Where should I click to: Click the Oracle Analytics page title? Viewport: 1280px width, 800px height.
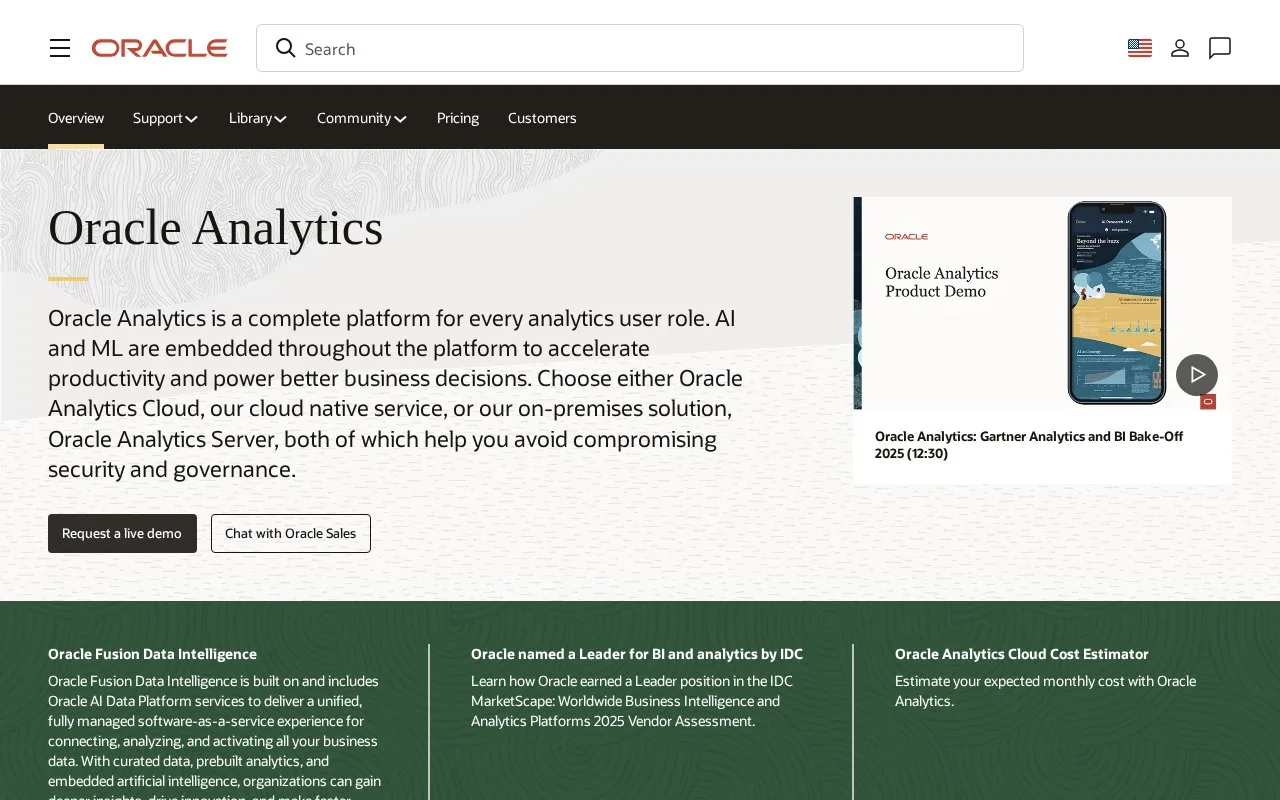[x=215, y=227]
